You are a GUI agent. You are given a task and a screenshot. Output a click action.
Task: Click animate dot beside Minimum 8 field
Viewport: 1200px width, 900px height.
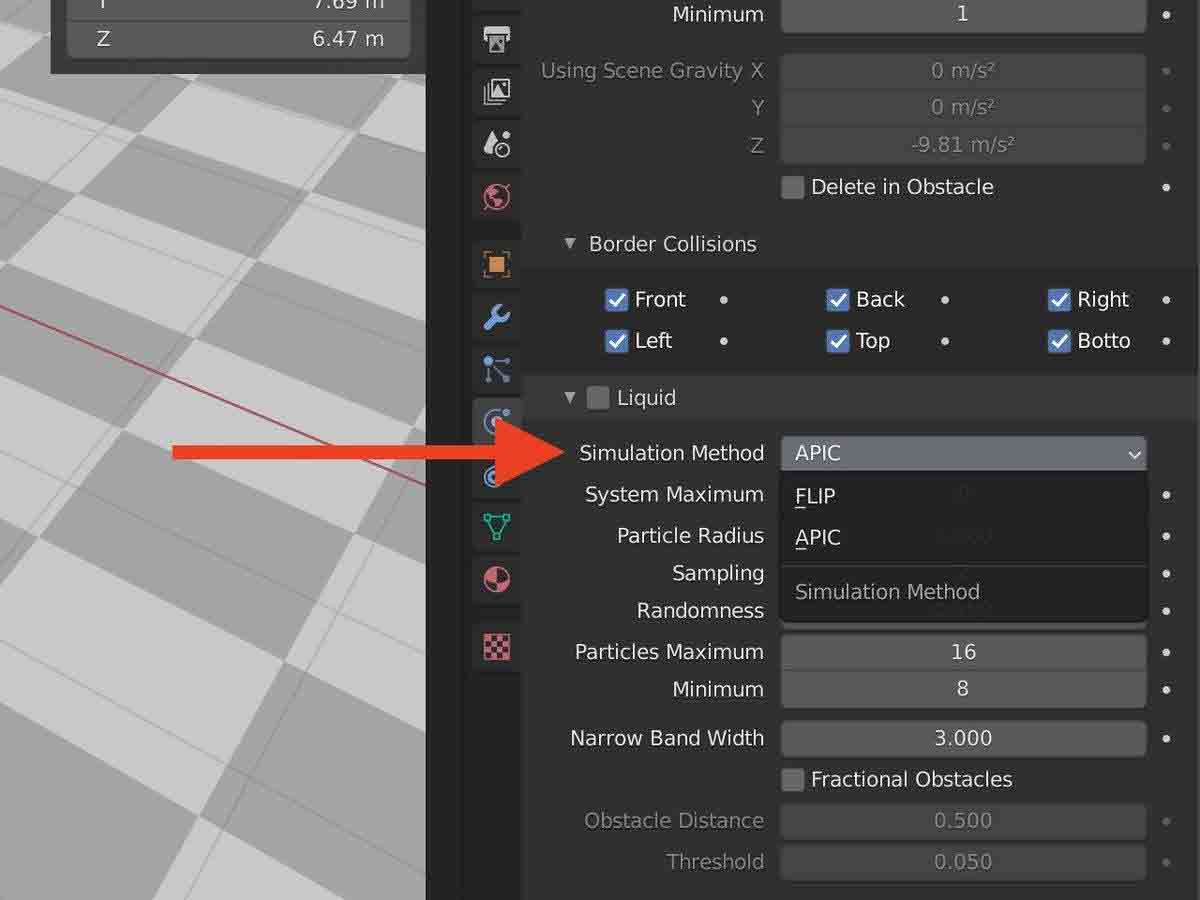pos(1167,689)
